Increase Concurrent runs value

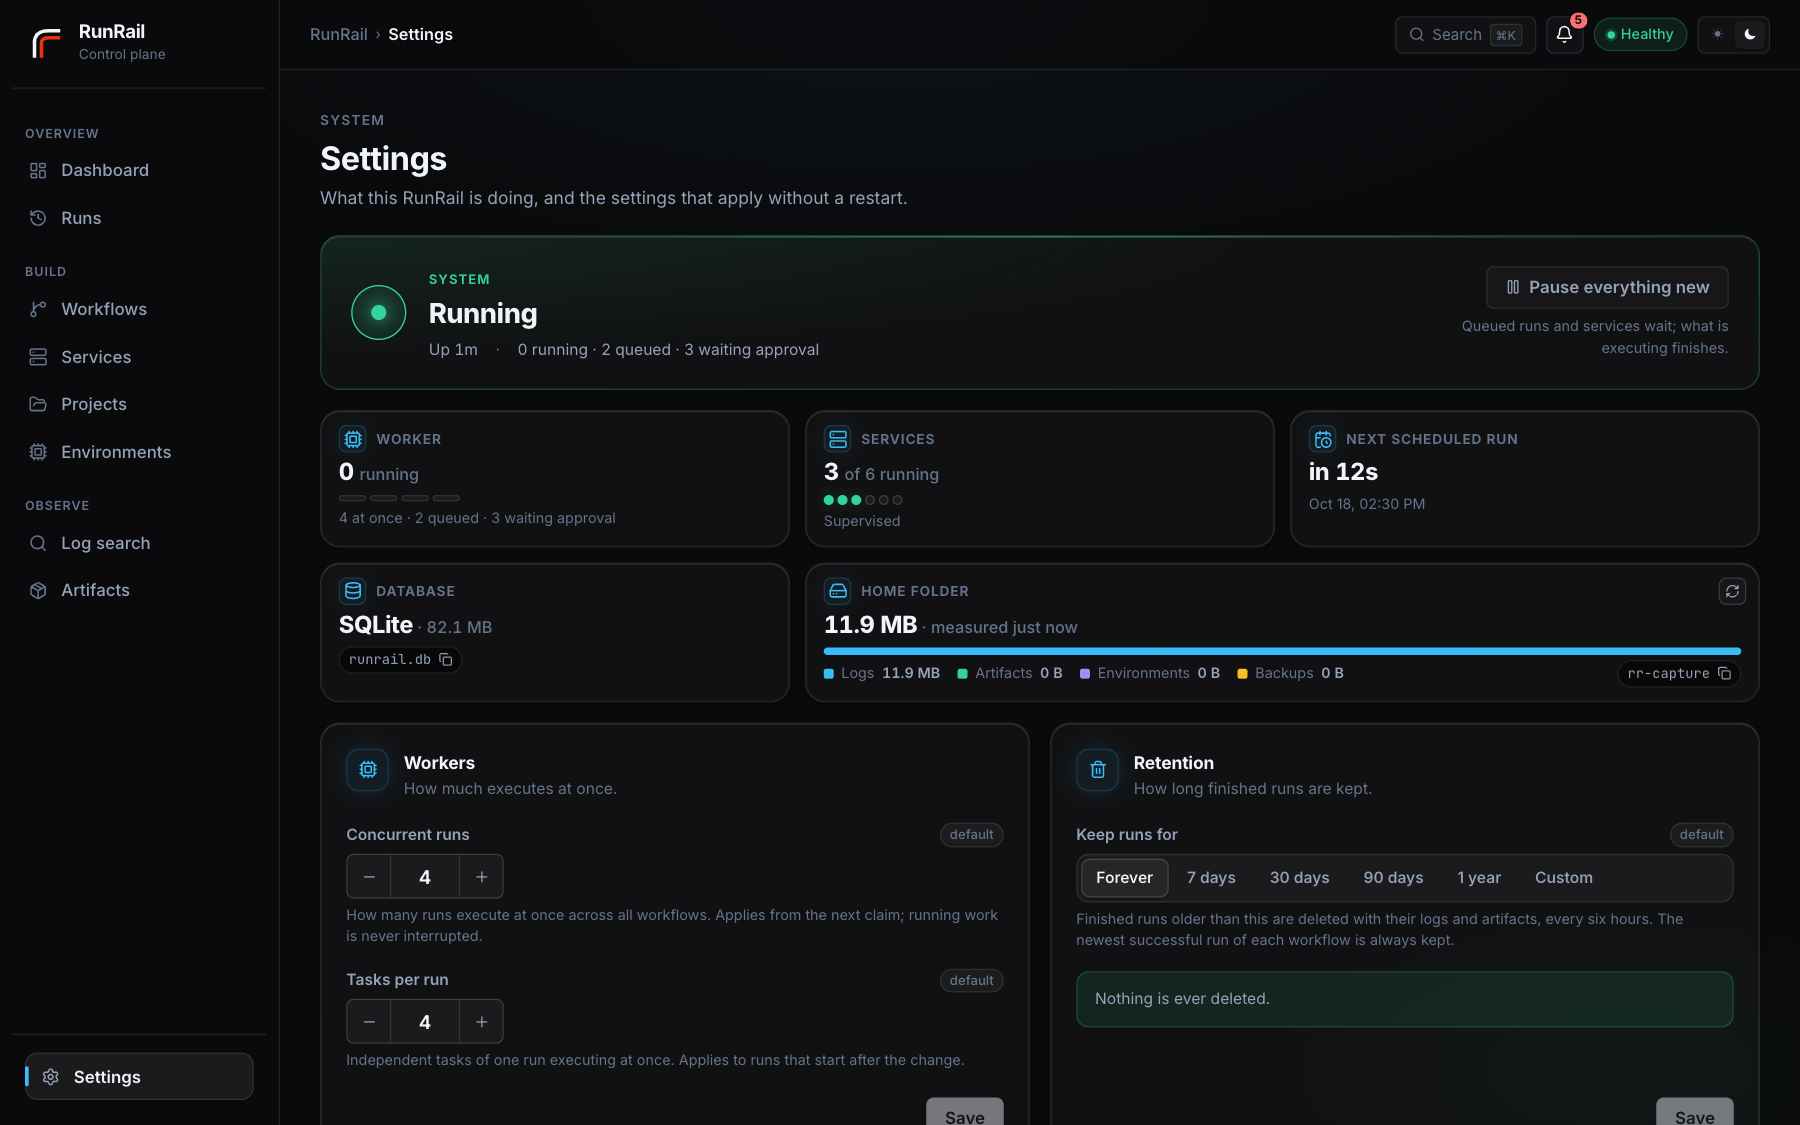pos(481,877)
